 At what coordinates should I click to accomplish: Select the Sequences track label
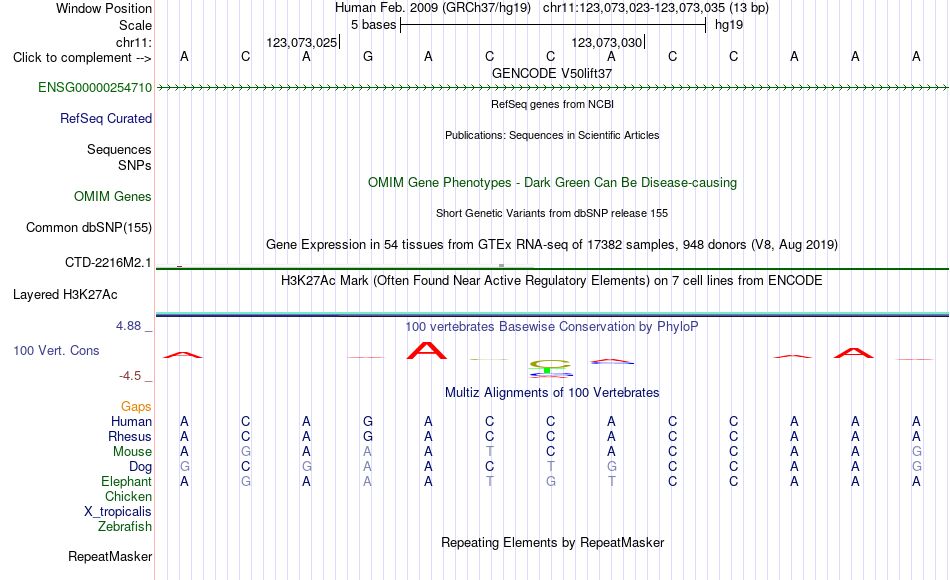(x=119, y=149)
